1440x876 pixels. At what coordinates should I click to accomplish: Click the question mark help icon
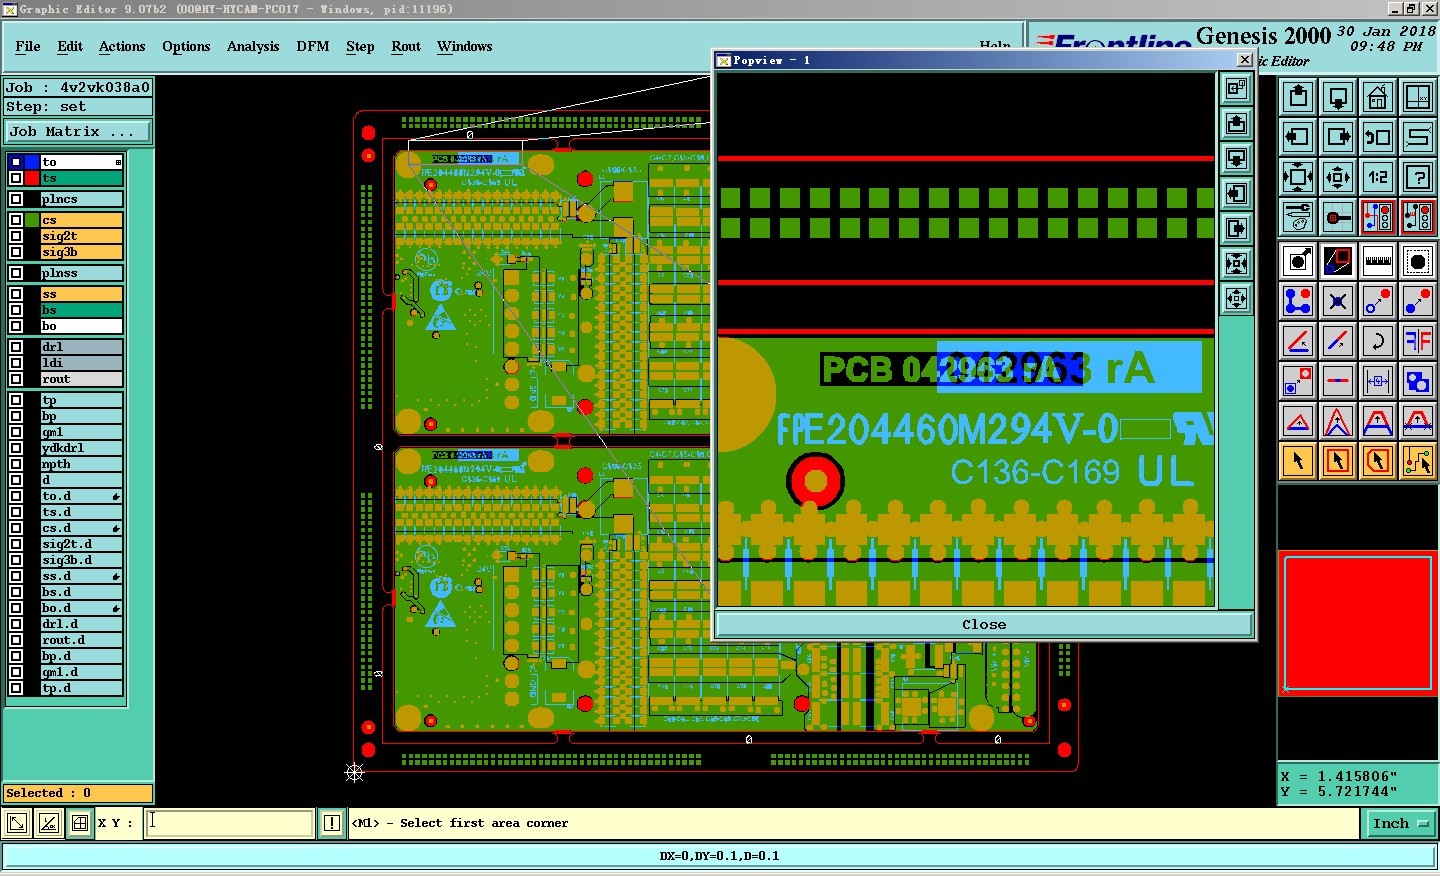click(1418, 177)
